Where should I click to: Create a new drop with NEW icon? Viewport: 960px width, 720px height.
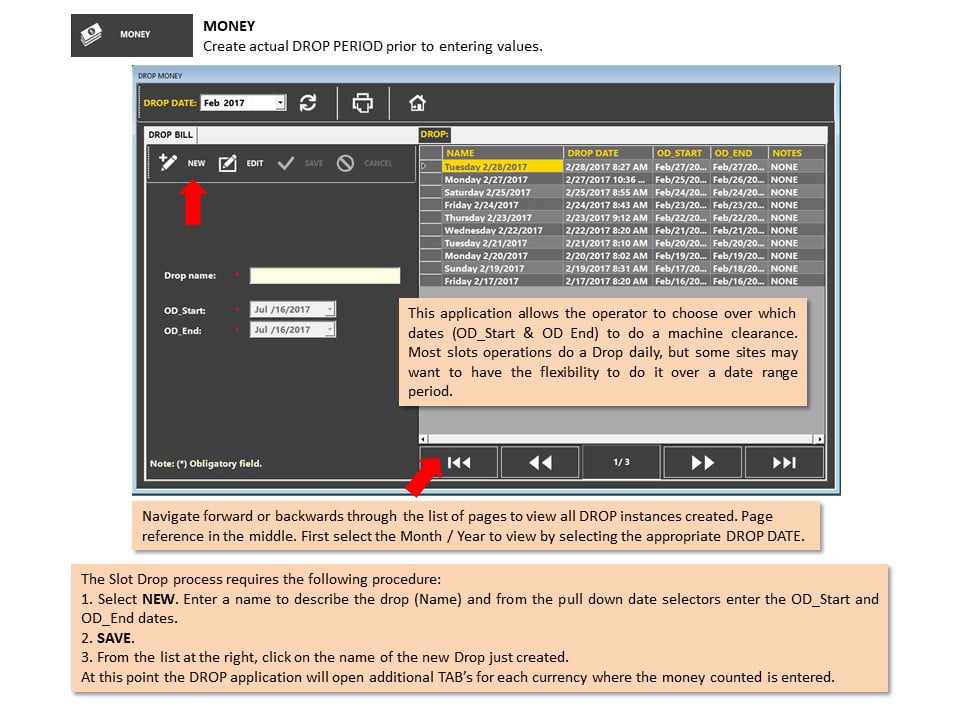[168, 163]
